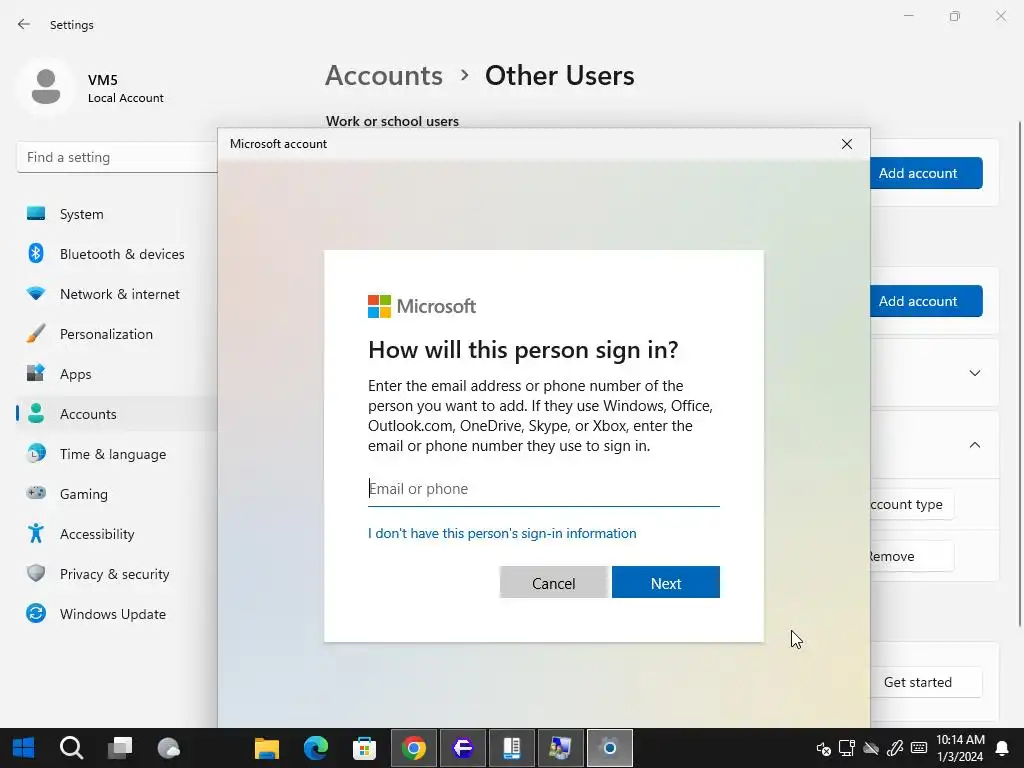The image size is (1024, 768).
Task: Click the second Add account button
Action: (x=925, y=301)
